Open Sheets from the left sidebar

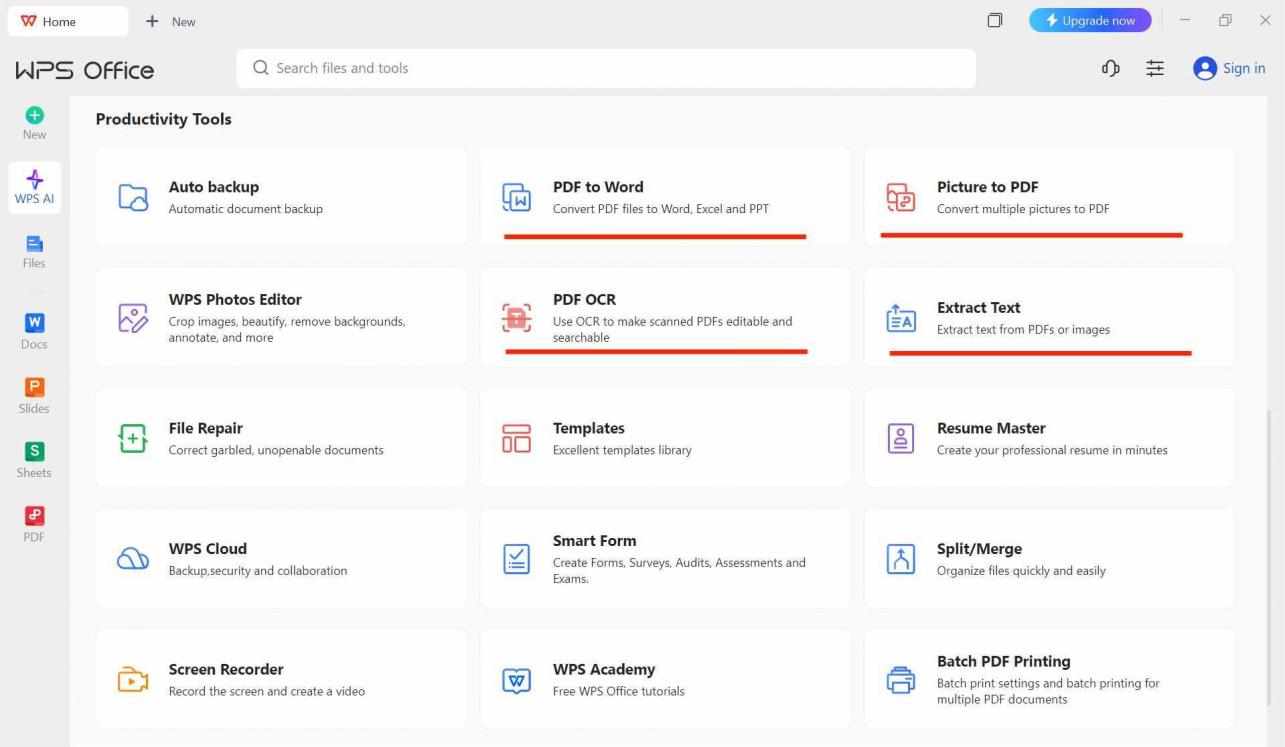pos(34,460)
